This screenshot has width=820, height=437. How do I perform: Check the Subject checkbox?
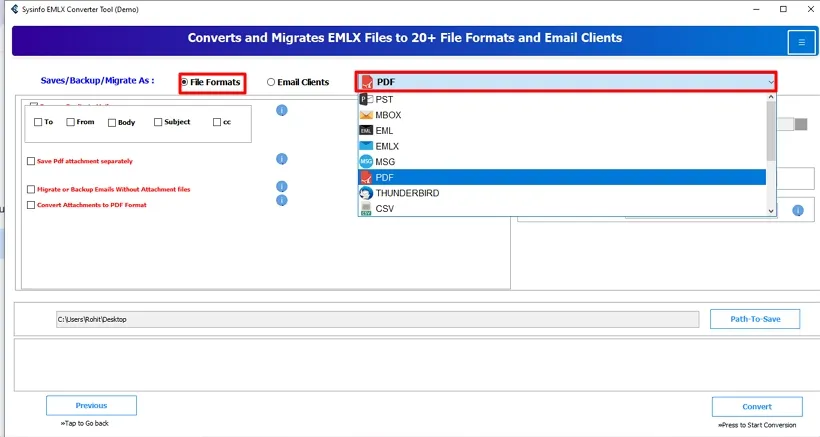pyautogui.click(x=158, y=122)
